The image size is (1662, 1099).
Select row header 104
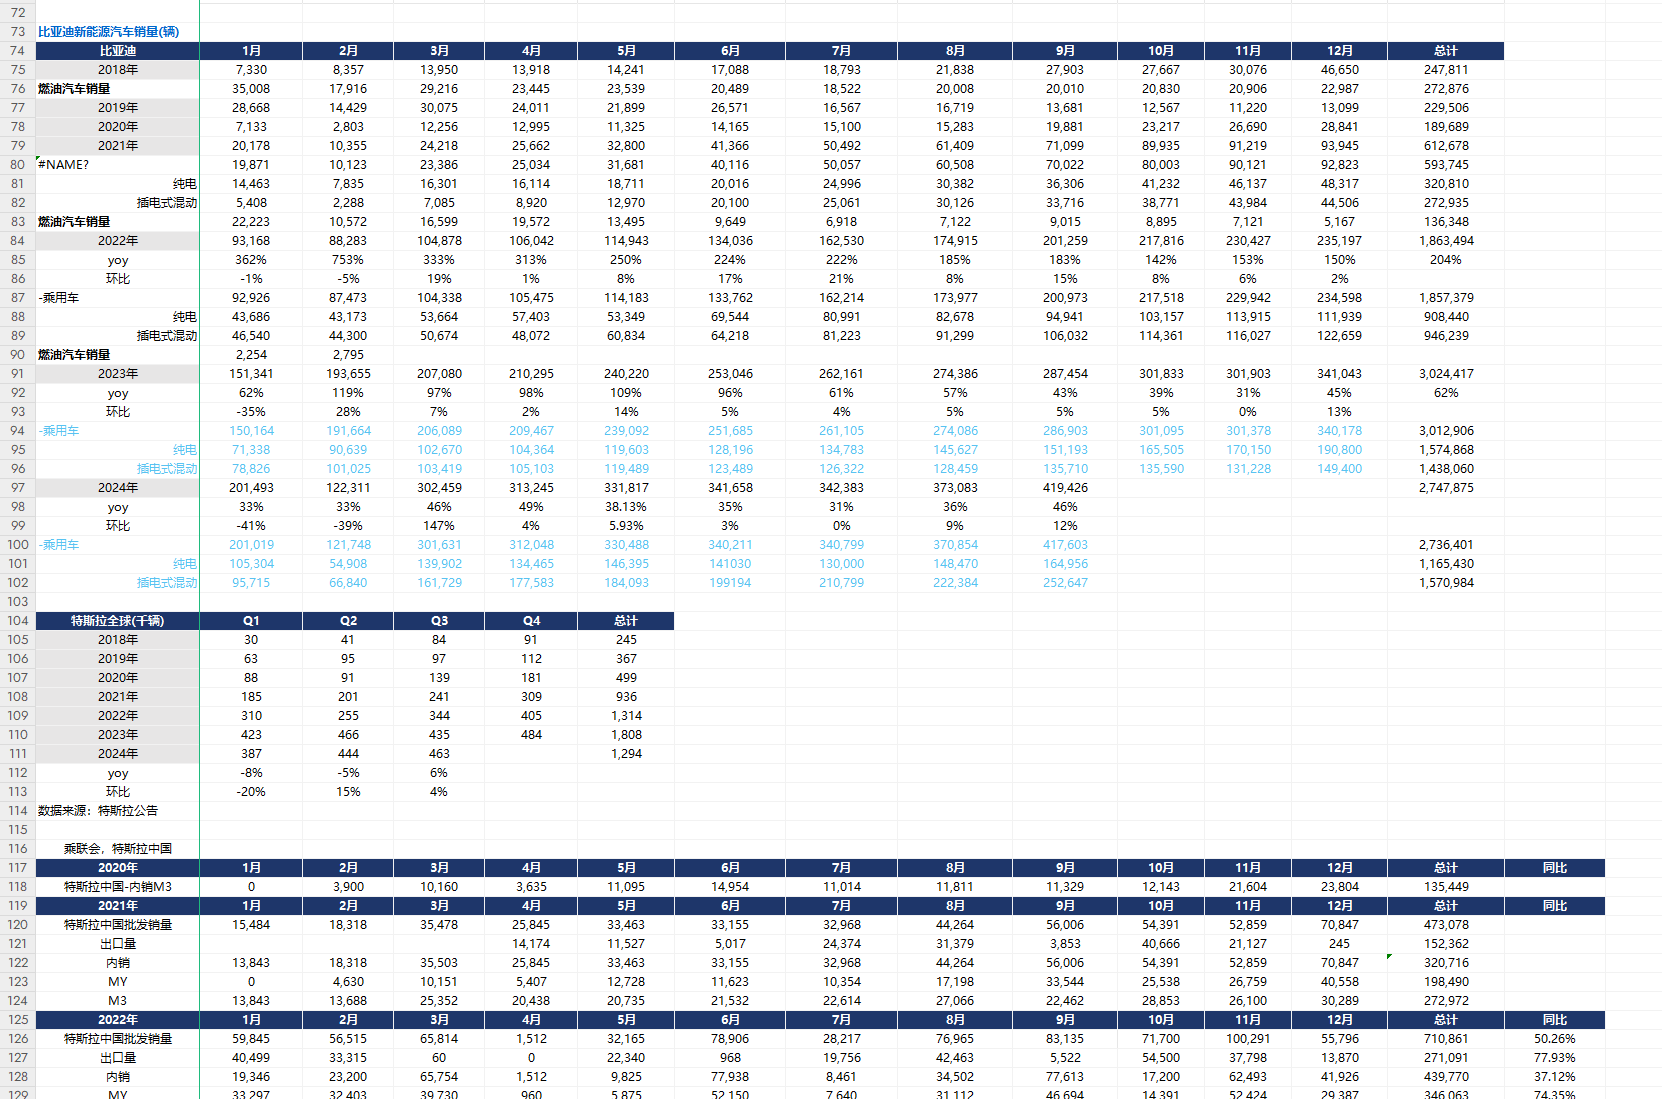point(18,621)
